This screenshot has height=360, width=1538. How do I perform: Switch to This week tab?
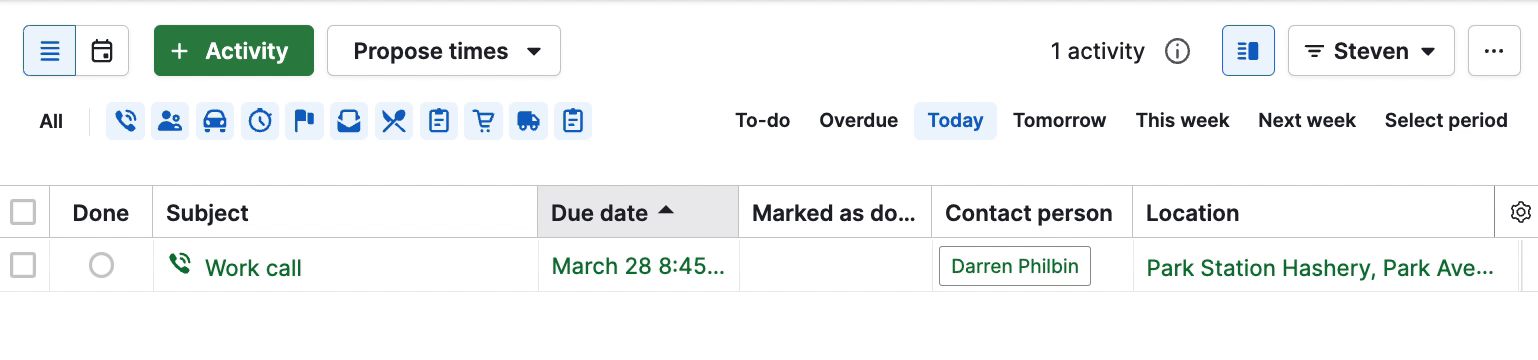coord(1182,121)
